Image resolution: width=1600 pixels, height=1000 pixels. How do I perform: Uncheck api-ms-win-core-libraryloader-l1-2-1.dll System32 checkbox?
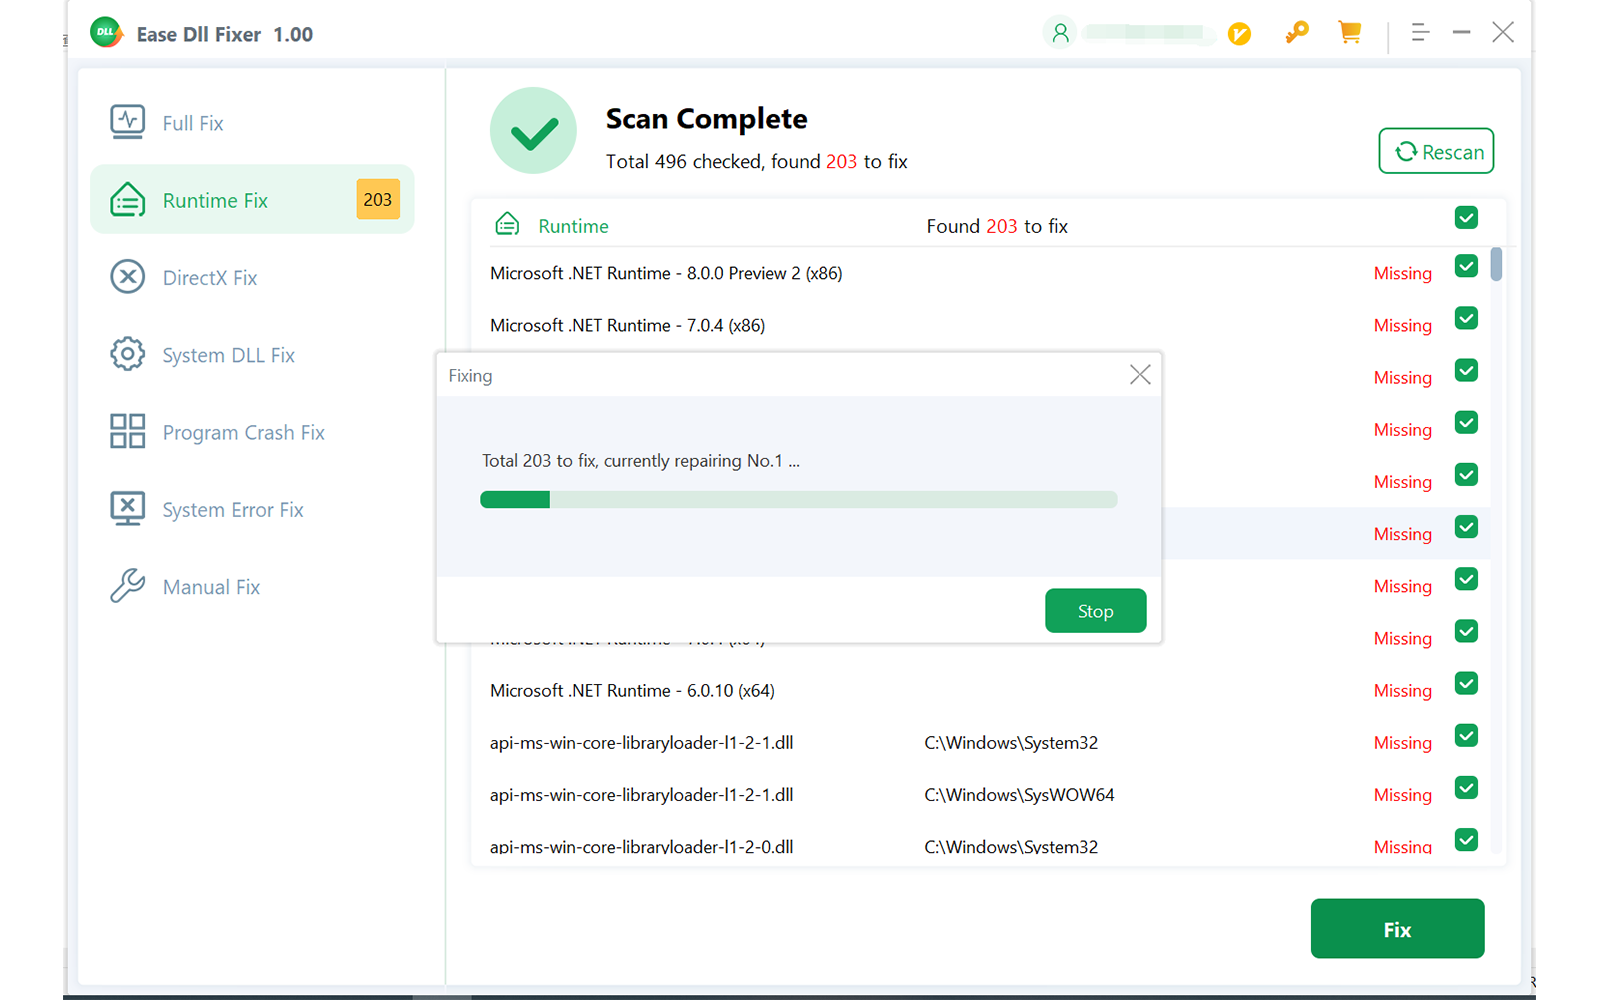click(1466, 736)
